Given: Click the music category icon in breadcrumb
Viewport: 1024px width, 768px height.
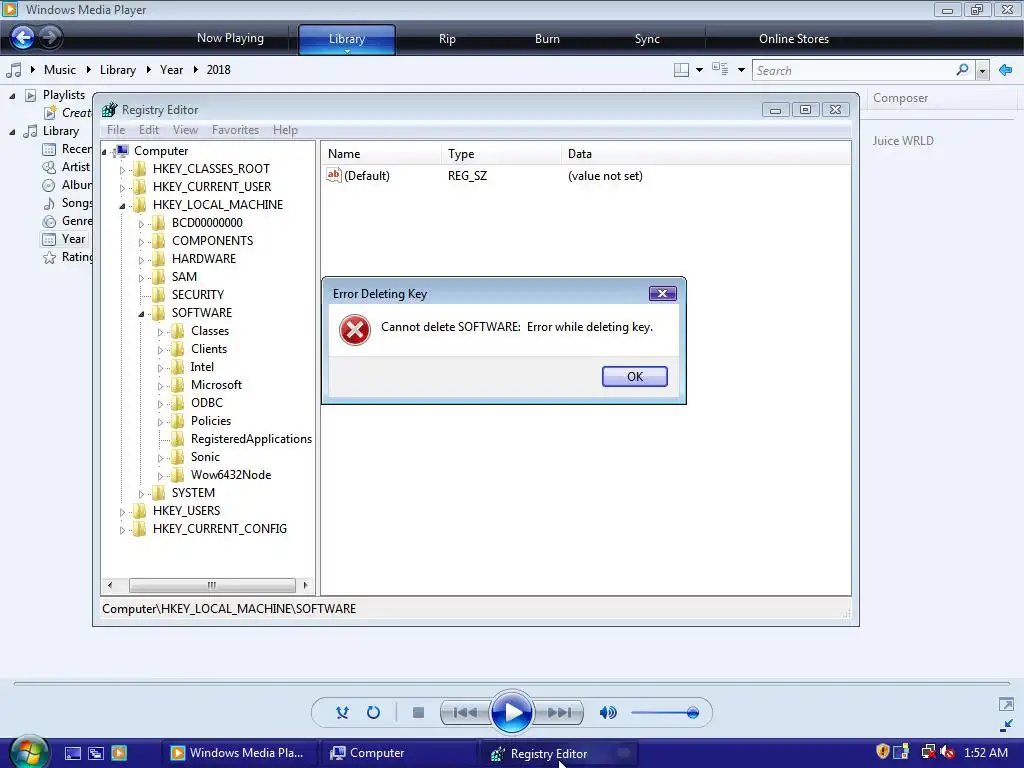Looking at the screenshot, I should tap(13, 70).
